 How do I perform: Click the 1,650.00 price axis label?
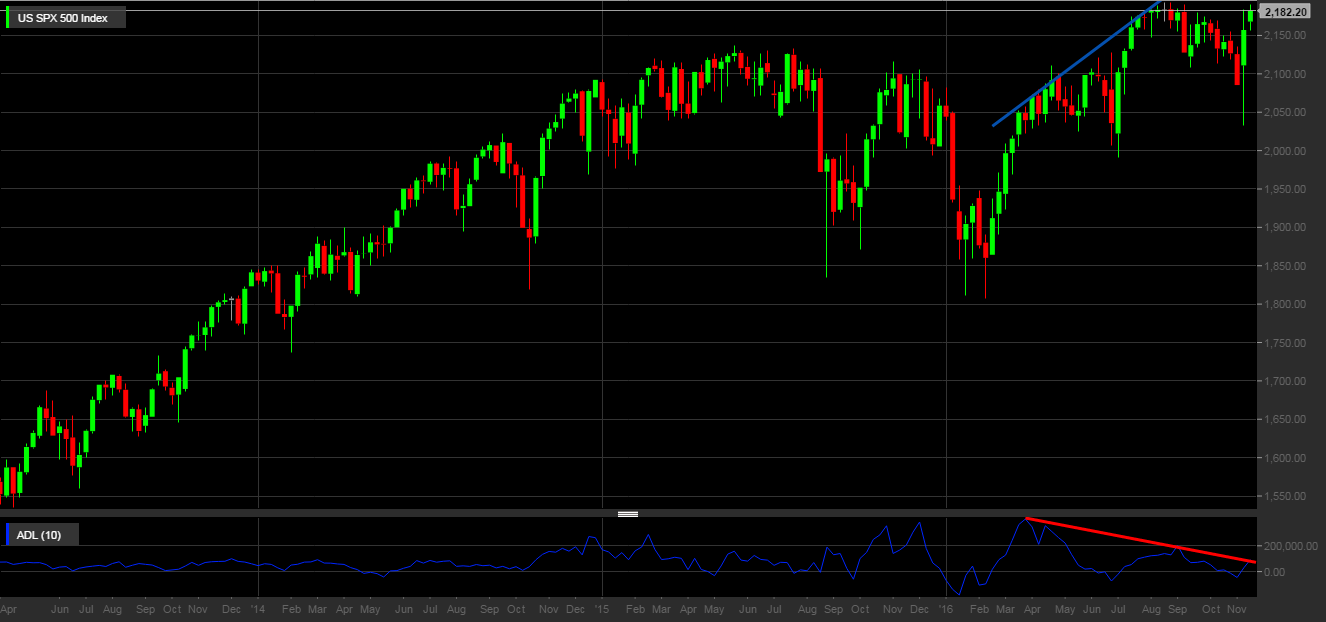pyautogui.click(x=1285, y=420)
